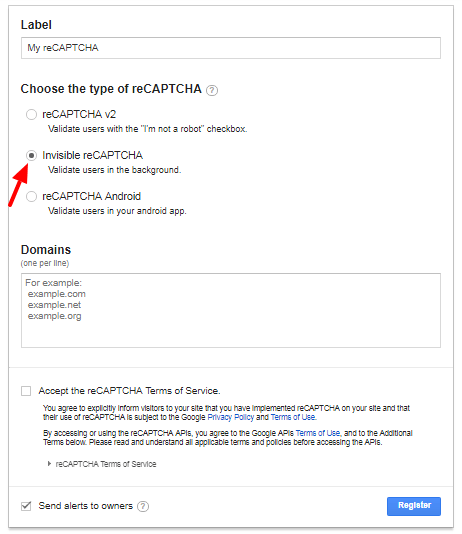Click the Register button
The width and height of the screenshot is (462, 534).
click(x=414, y=506)
